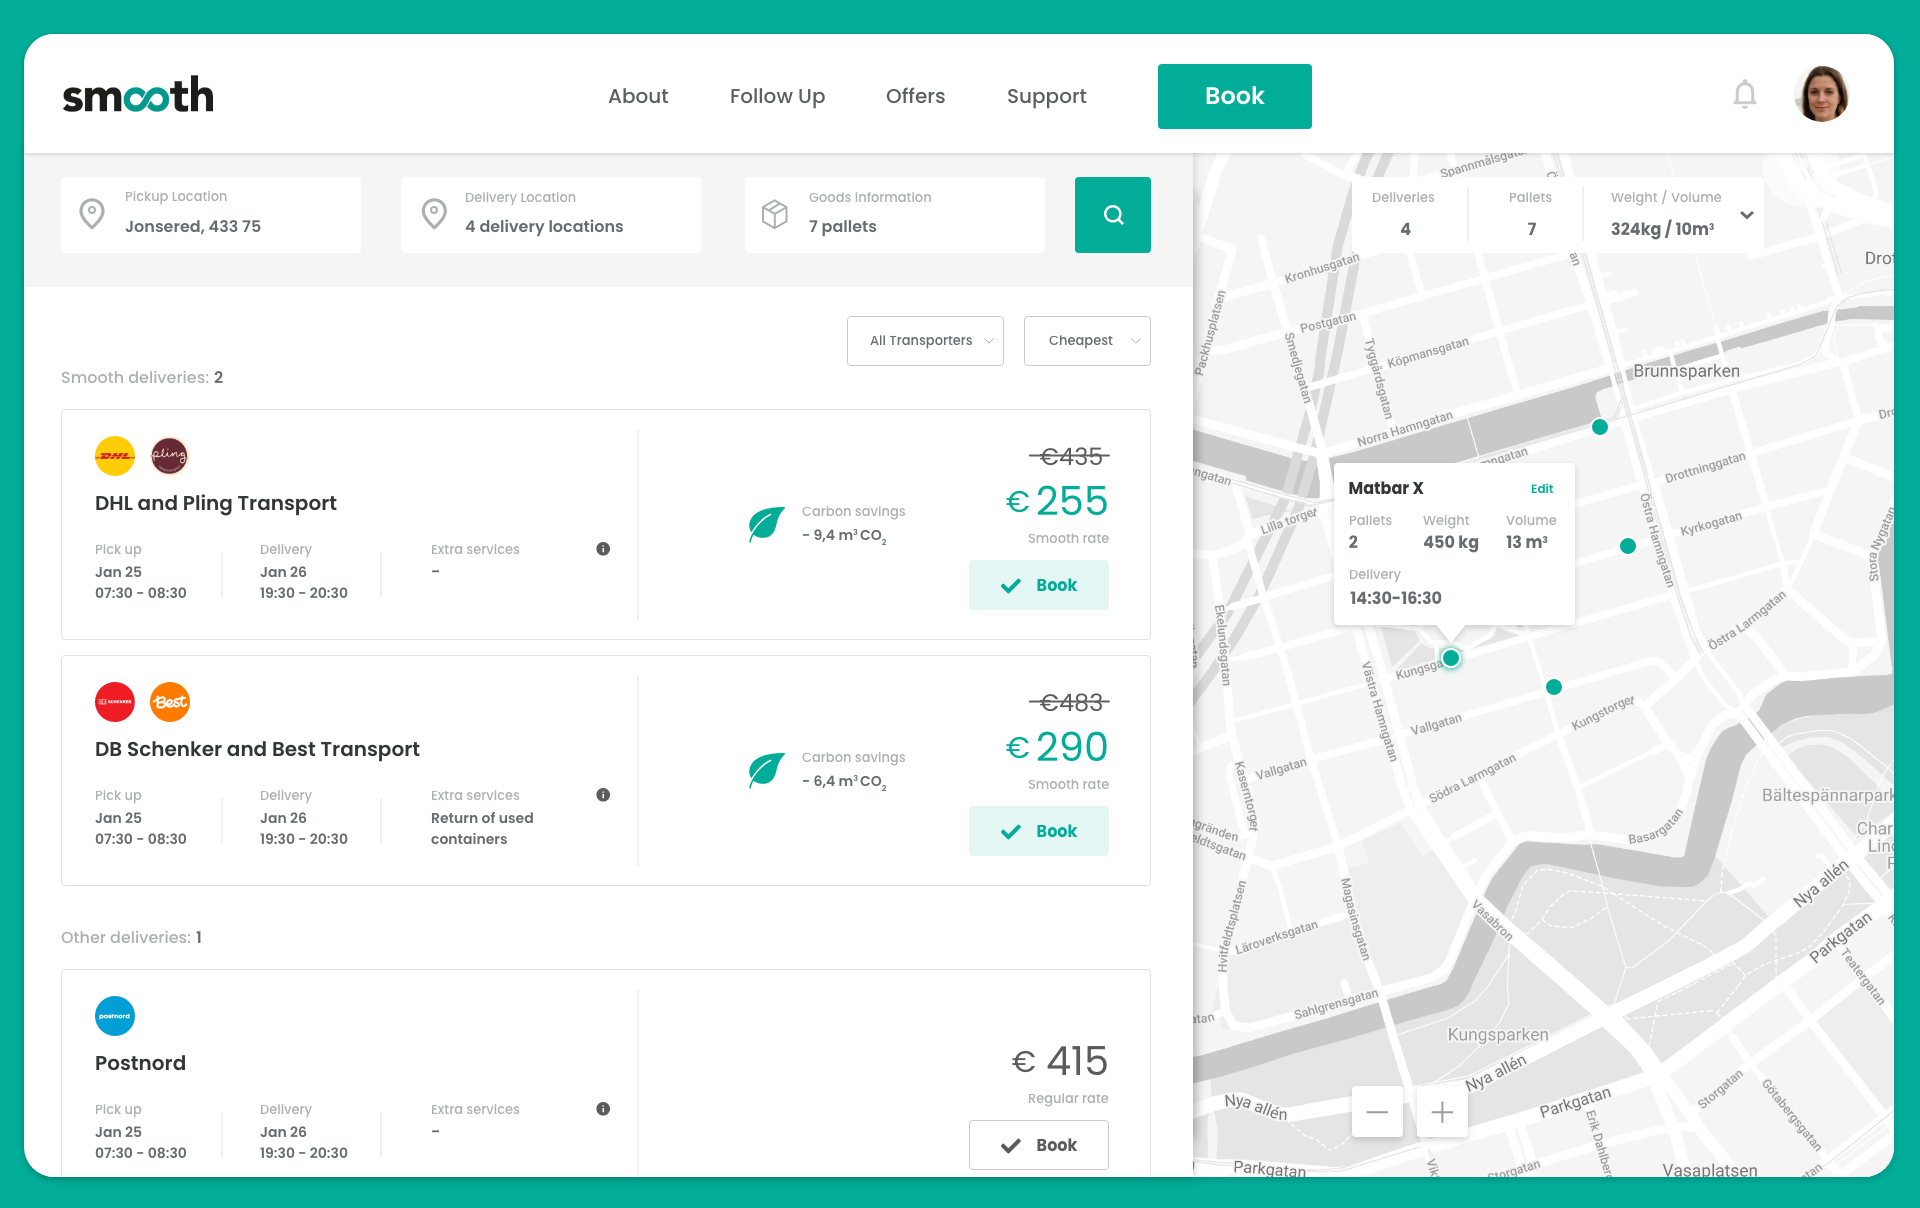Click the Postnord blue logo
Screen dimensions: 1920x1208
pyautogui.click(x=115, y=1016)
